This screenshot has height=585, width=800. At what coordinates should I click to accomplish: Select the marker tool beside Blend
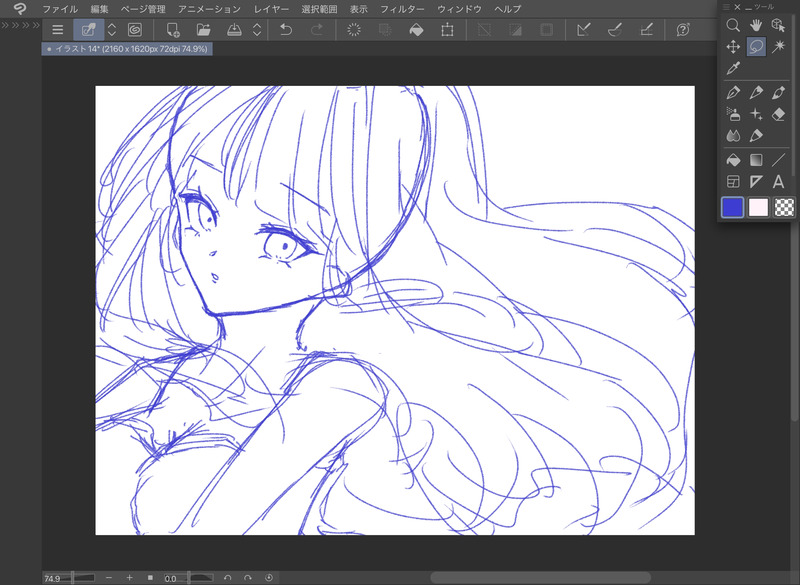point(756,136)
